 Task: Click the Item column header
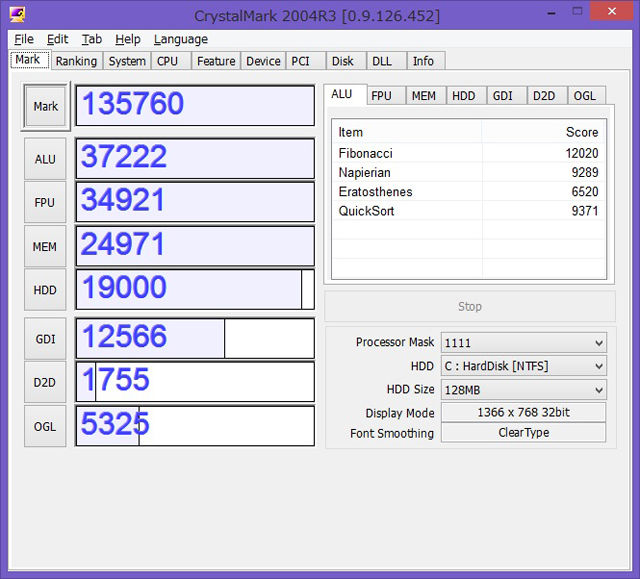(x=407, y=132)
